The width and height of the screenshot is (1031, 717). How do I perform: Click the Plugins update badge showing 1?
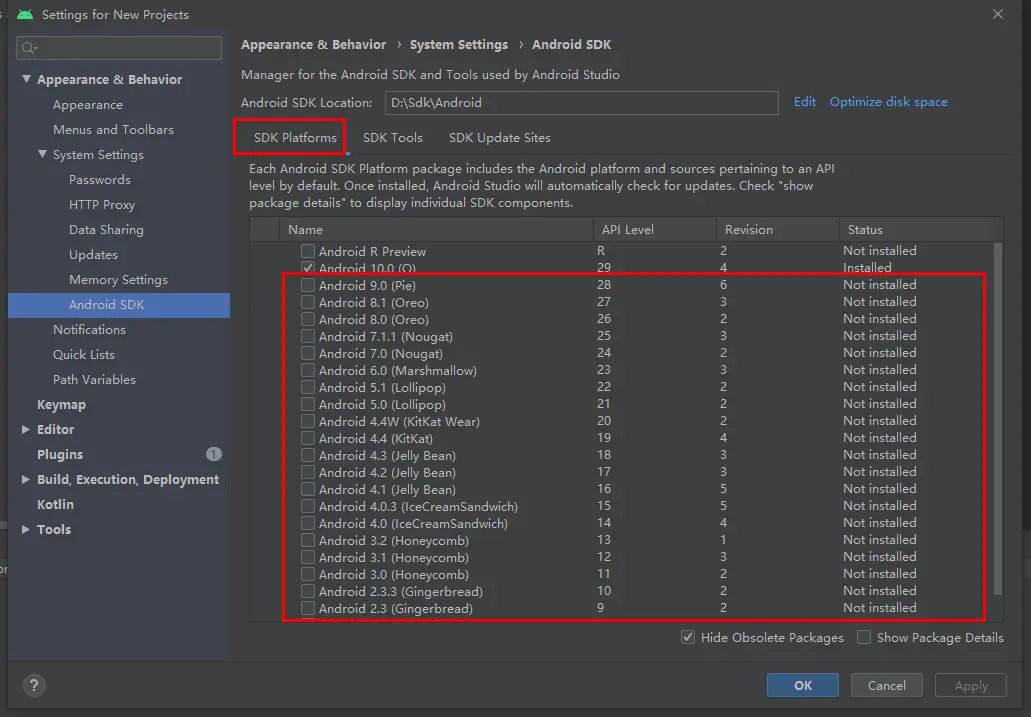tap(214, 454)
